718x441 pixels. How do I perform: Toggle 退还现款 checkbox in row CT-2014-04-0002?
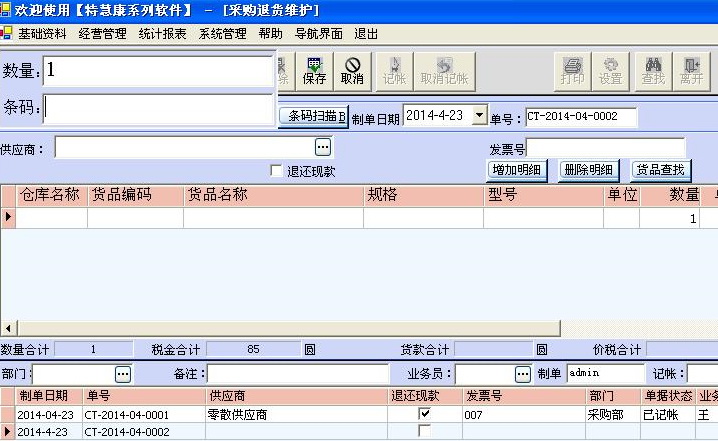pos(424,431)
